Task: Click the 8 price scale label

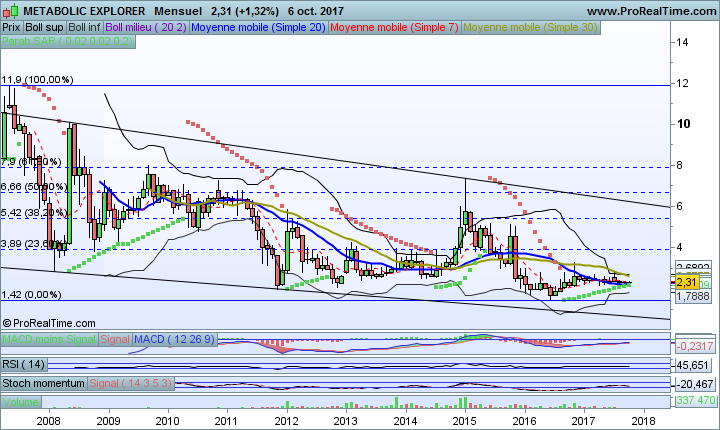Action: click(x=680, y=165)
